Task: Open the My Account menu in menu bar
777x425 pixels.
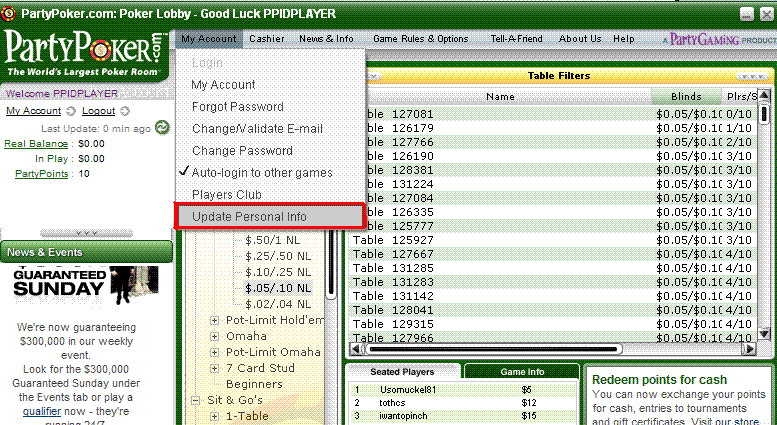Action: coord(209,39)
